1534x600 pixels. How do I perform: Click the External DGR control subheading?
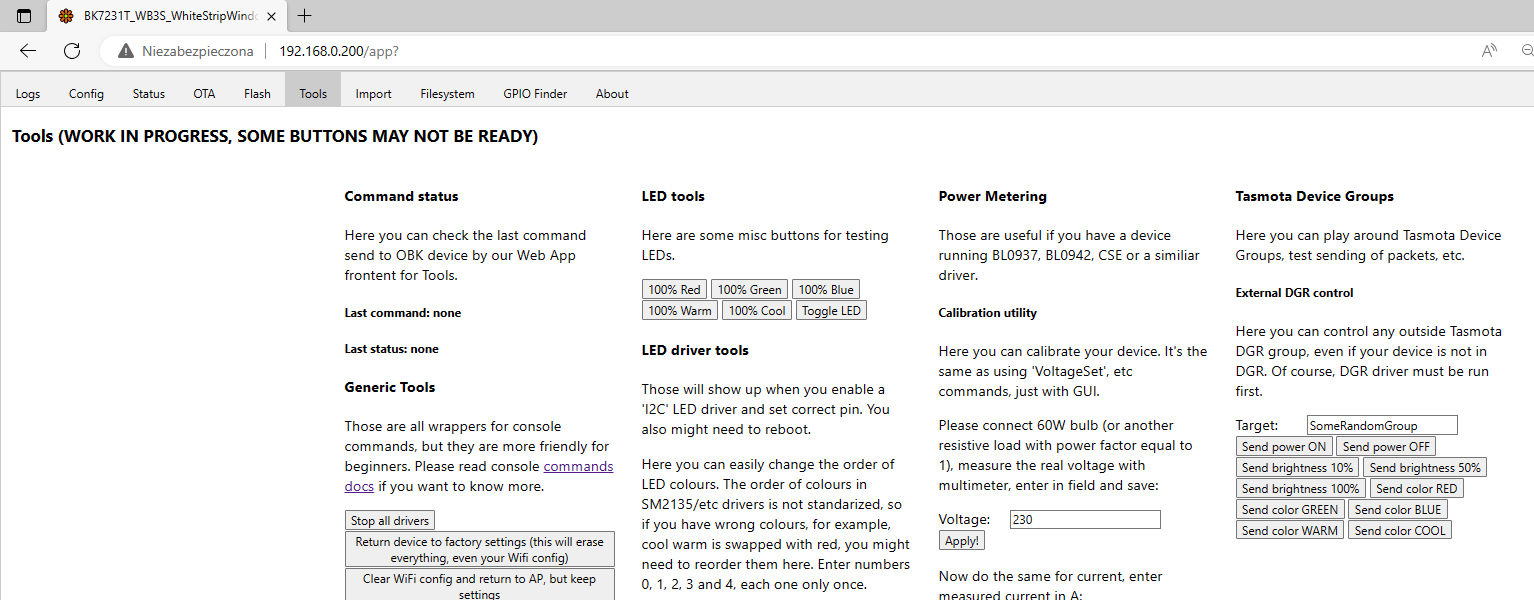(x=1295, y=293)
